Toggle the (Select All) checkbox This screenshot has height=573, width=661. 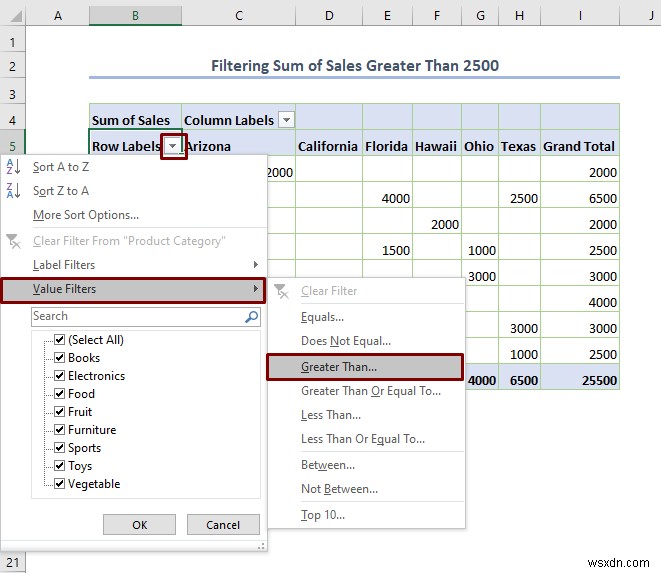[x=59, y=339]
